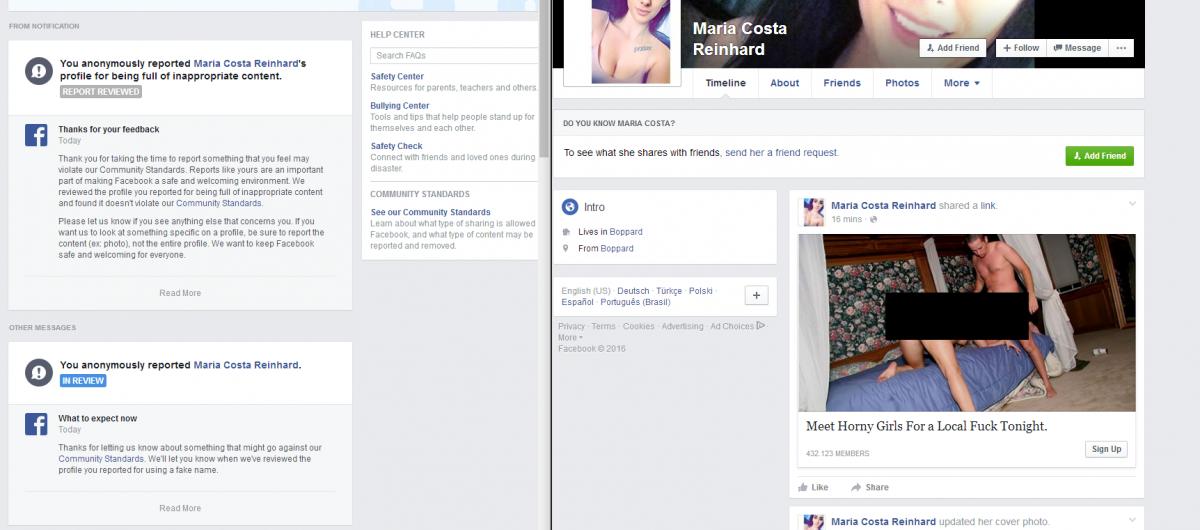This screenshot has height=530, width=1200.
Task: Open Community Standards link in feedback message
Action: coord(219,203)
